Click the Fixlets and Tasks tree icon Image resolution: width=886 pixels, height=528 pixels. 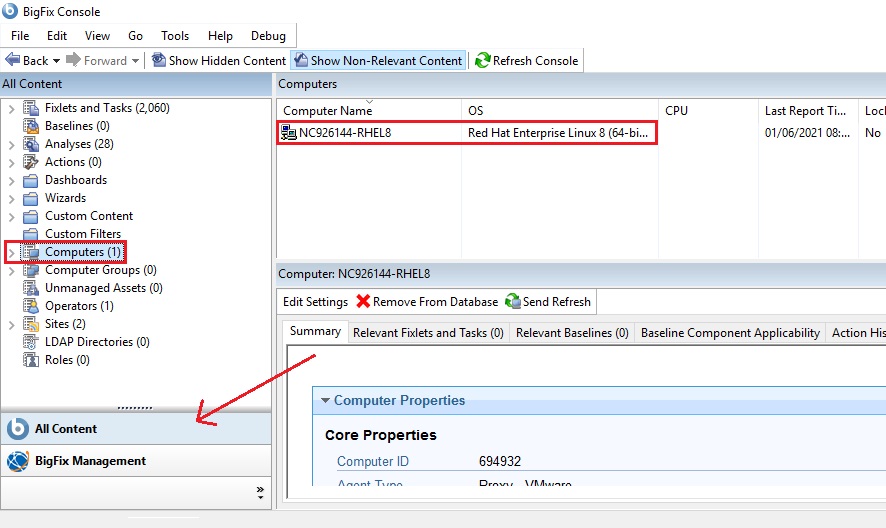31,108
